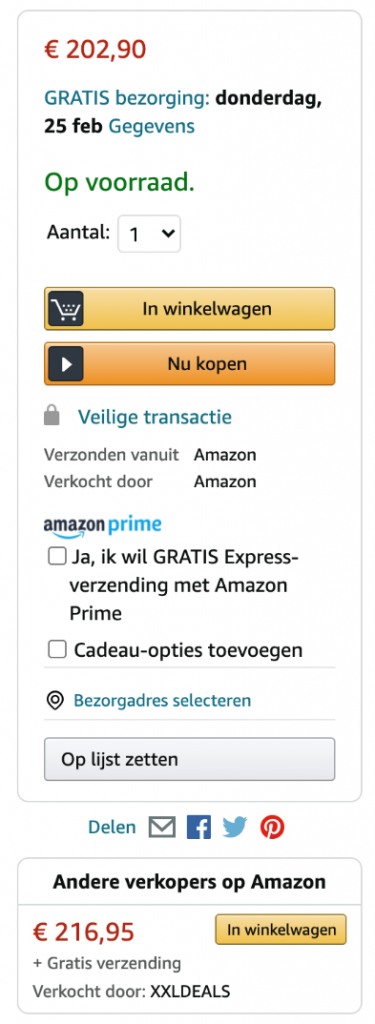The image size is (375, 1024).
Task: Open Veilige transactie link
Action: (155, 417)
